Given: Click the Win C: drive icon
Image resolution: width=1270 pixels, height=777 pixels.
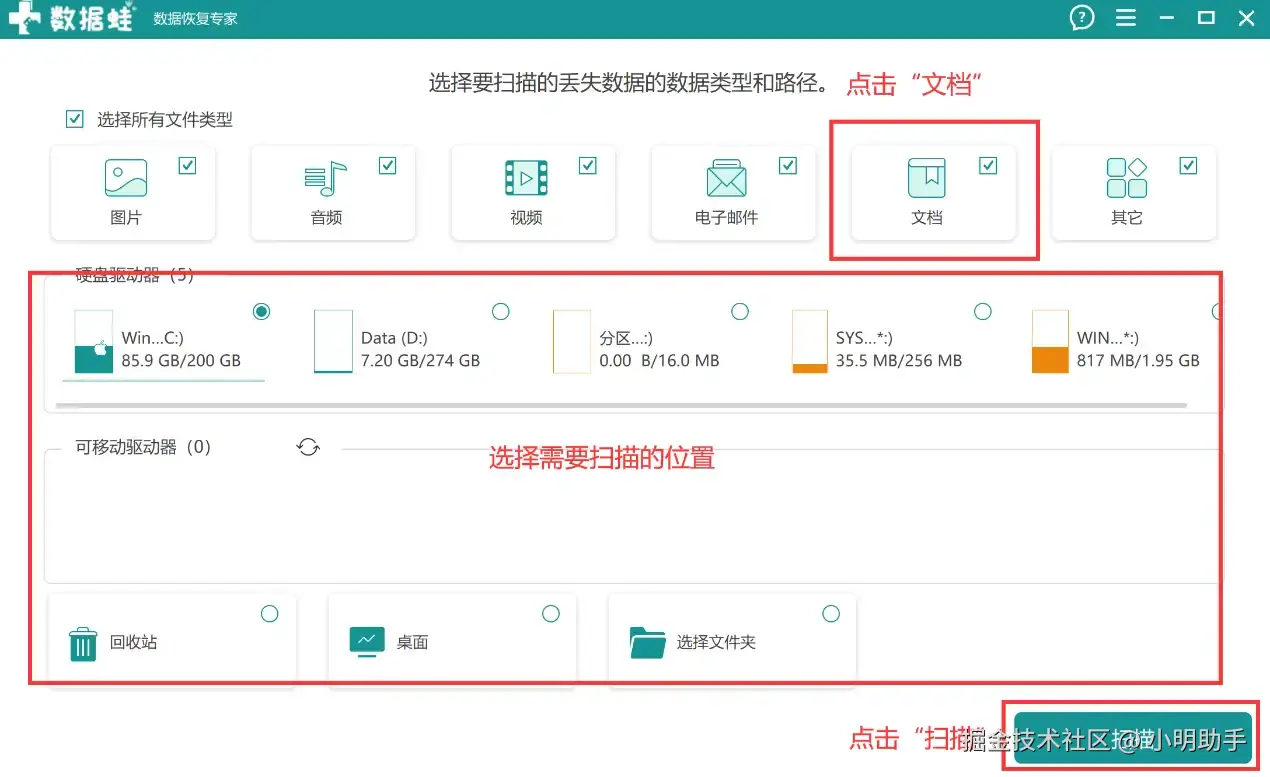Looking at the screenshot, I should click(93, 341).
